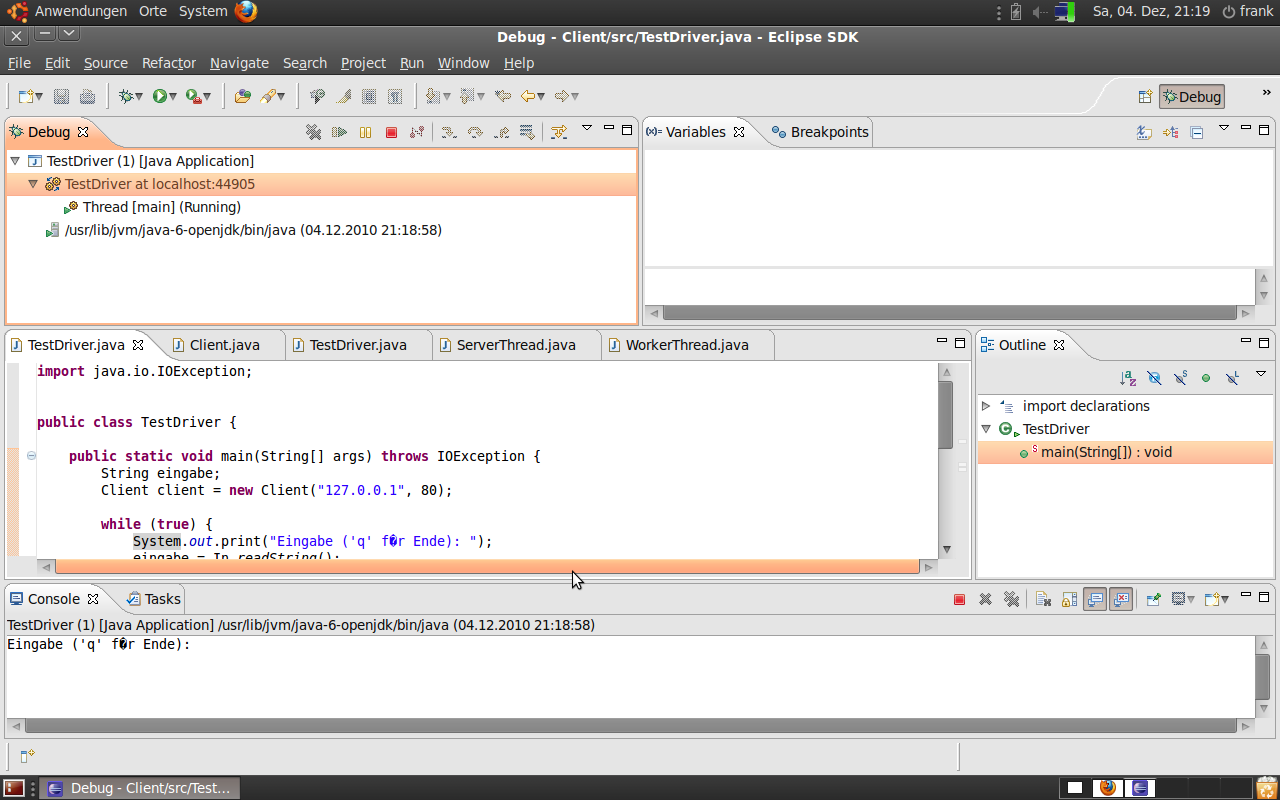The width and height of the screenshot is (1280, 800).
Task: Click the Step Into icon in Debug view
Action: tap(449, 131)
